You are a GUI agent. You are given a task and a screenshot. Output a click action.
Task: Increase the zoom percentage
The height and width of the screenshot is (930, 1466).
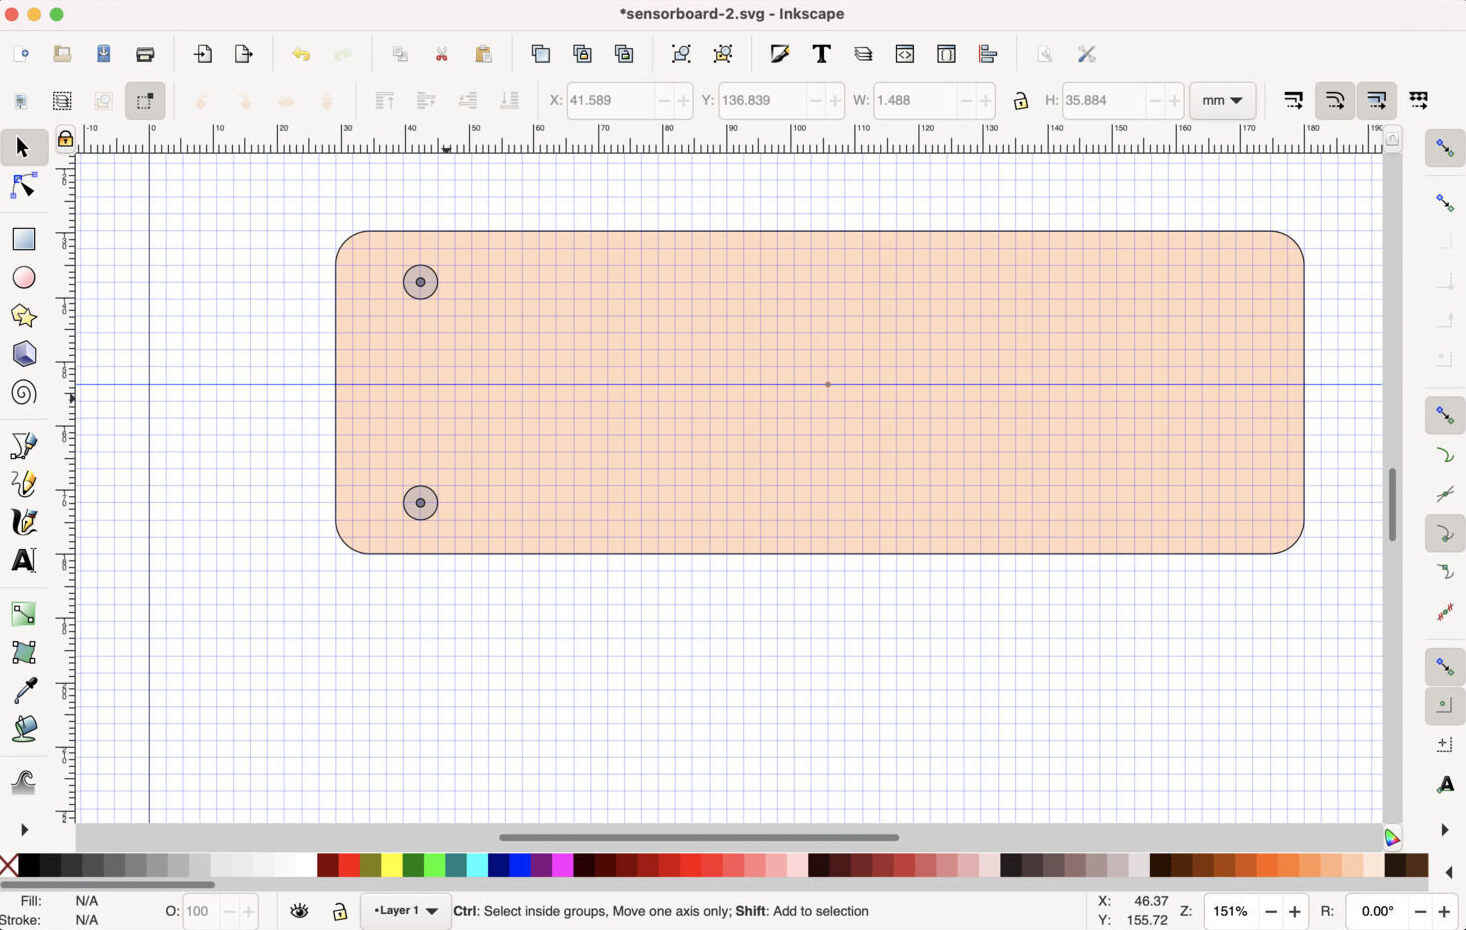click(x=1295, y=912)
